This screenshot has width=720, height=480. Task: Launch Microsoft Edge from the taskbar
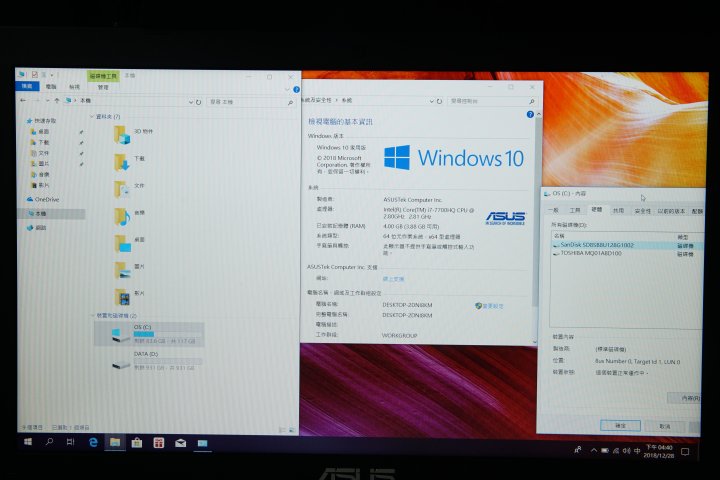coord(93,442)
